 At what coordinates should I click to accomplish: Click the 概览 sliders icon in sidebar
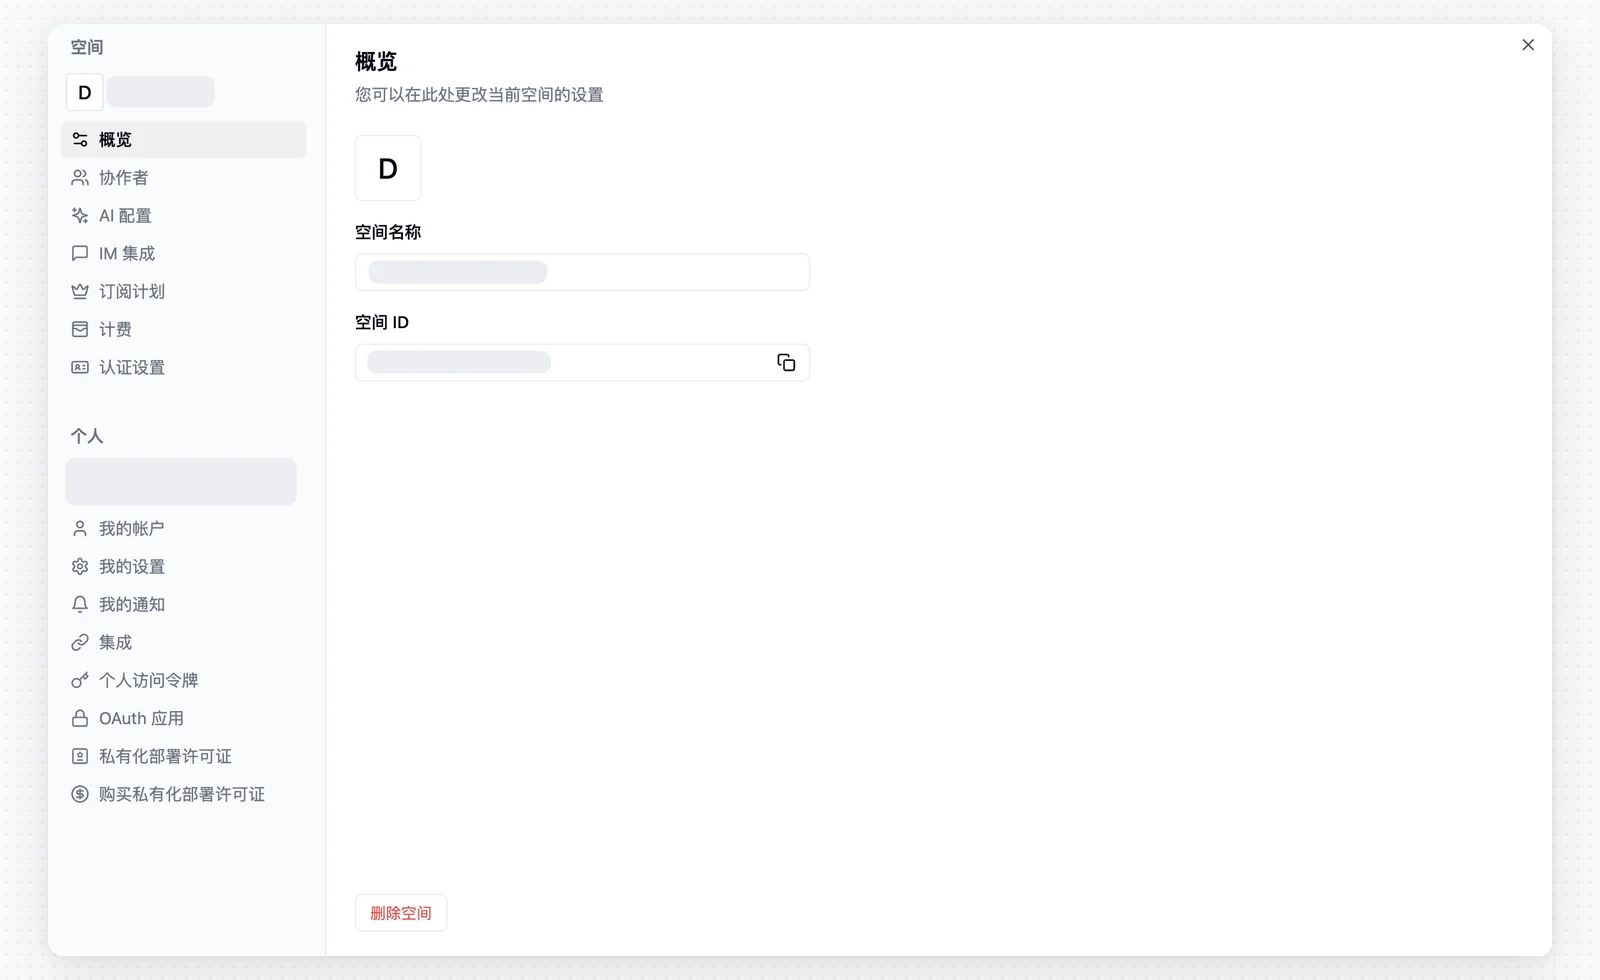pyautogui.click(x=80, y=140)
